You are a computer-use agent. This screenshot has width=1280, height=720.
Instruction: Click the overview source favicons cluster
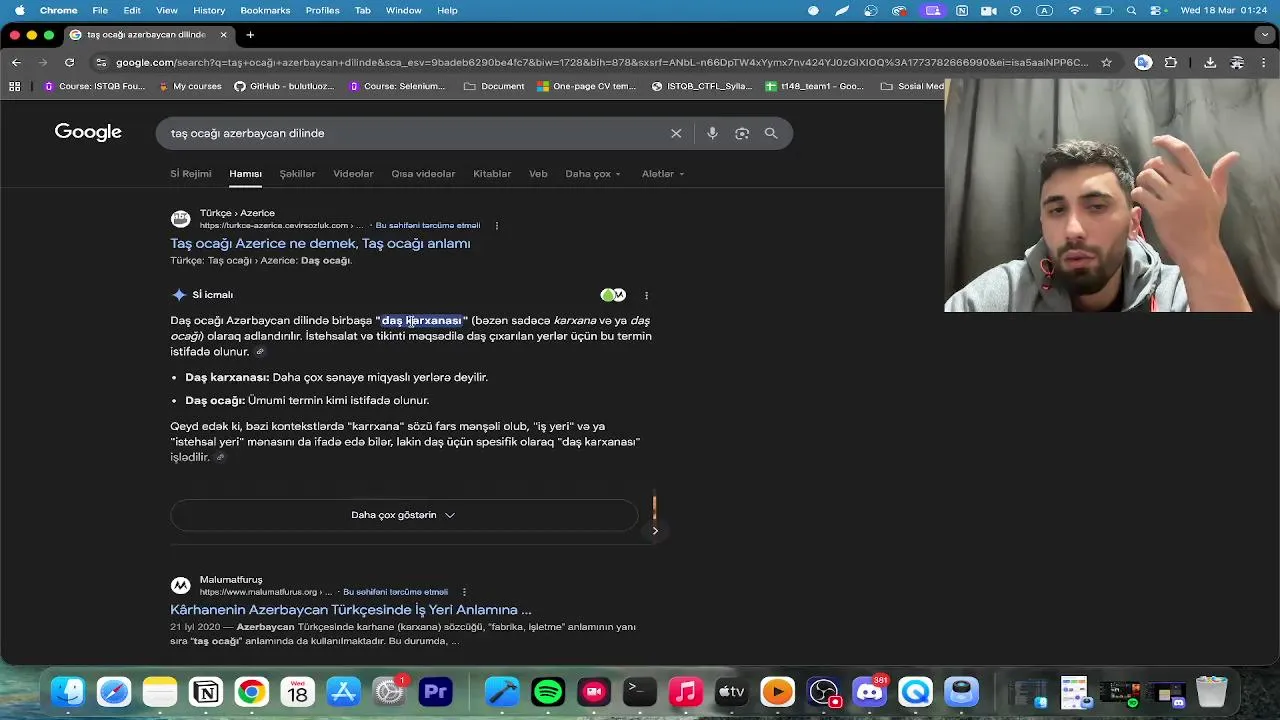[613, 295]
